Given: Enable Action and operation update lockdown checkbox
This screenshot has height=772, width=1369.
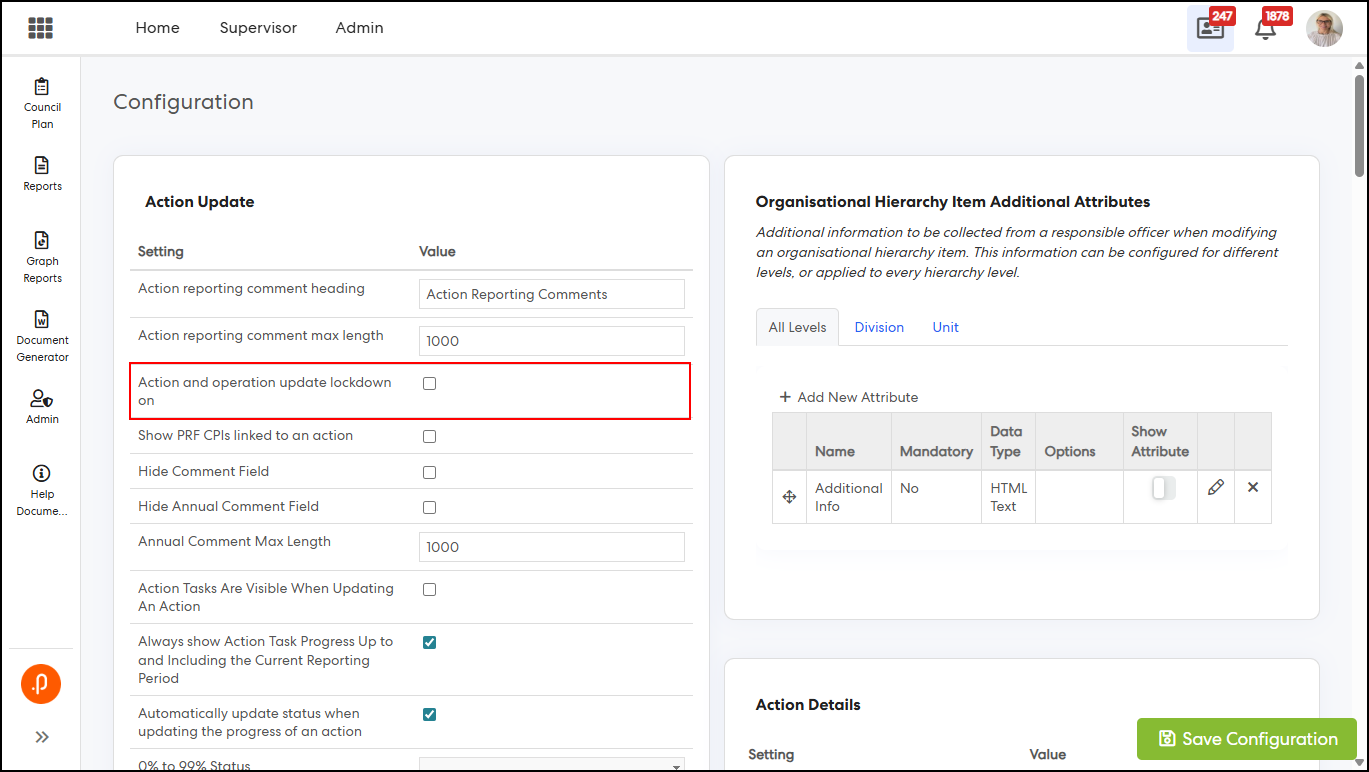Looking at the screenshot, I should coord(429,383).
